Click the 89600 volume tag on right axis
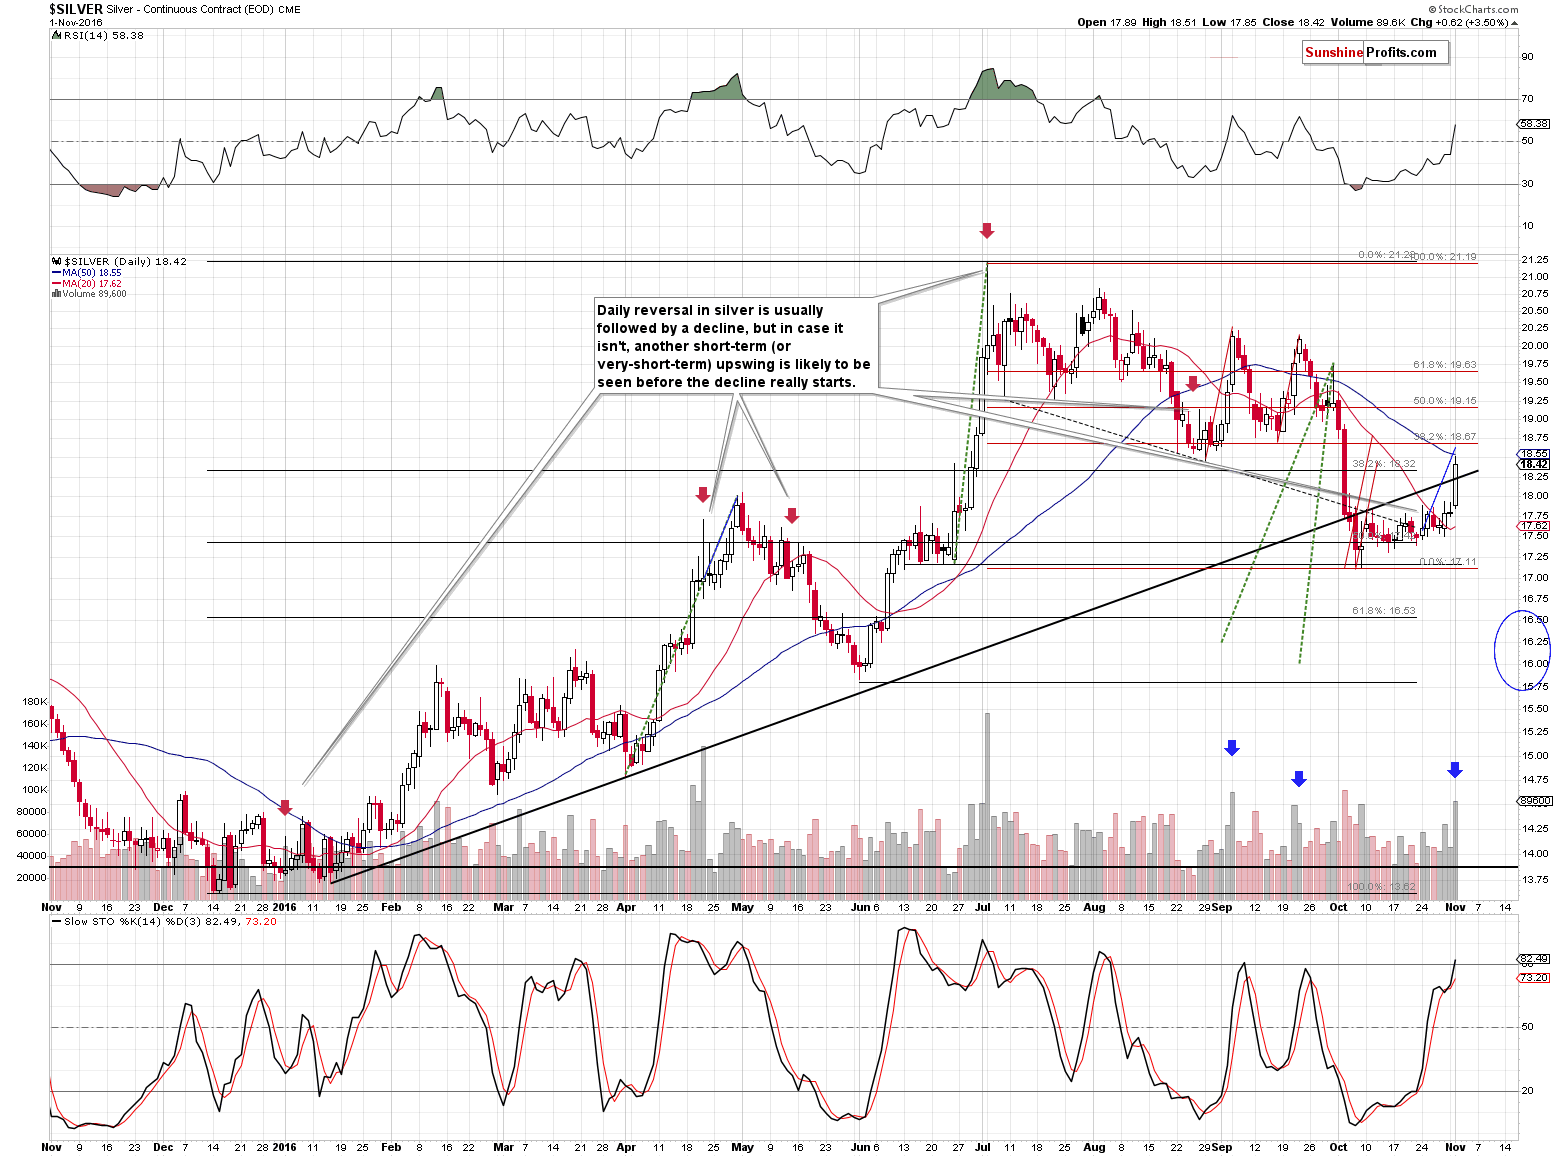Image resolution: width=1565 pixels, height=1157 pixels. (x=1534, y=800)
